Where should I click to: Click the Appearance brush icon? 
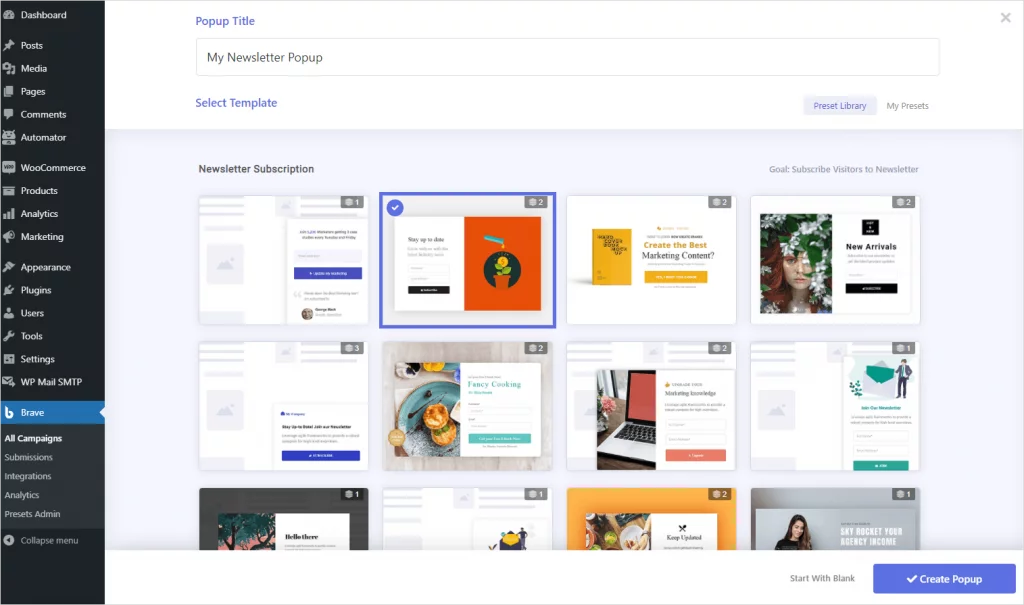point(9,267)
